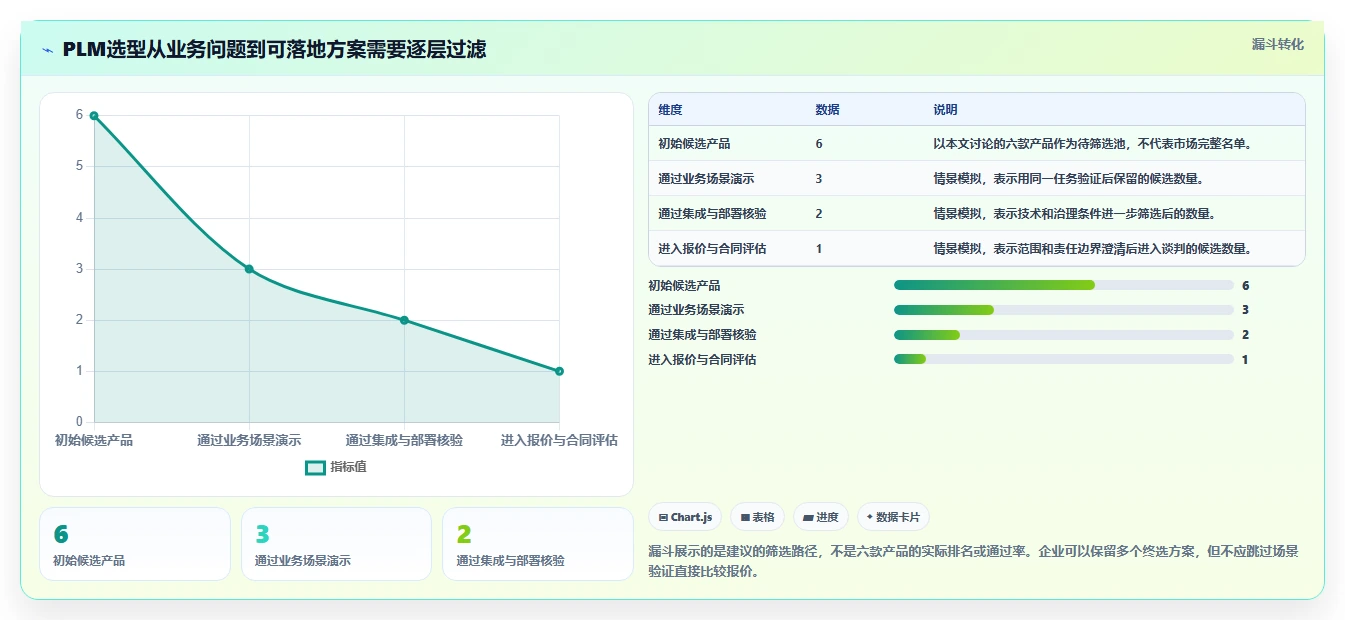The width and height of the screenshot is (1345, 620).
Task: Click the progress bar for 通过集成与部署核验
Action: tap(1063, 335)
